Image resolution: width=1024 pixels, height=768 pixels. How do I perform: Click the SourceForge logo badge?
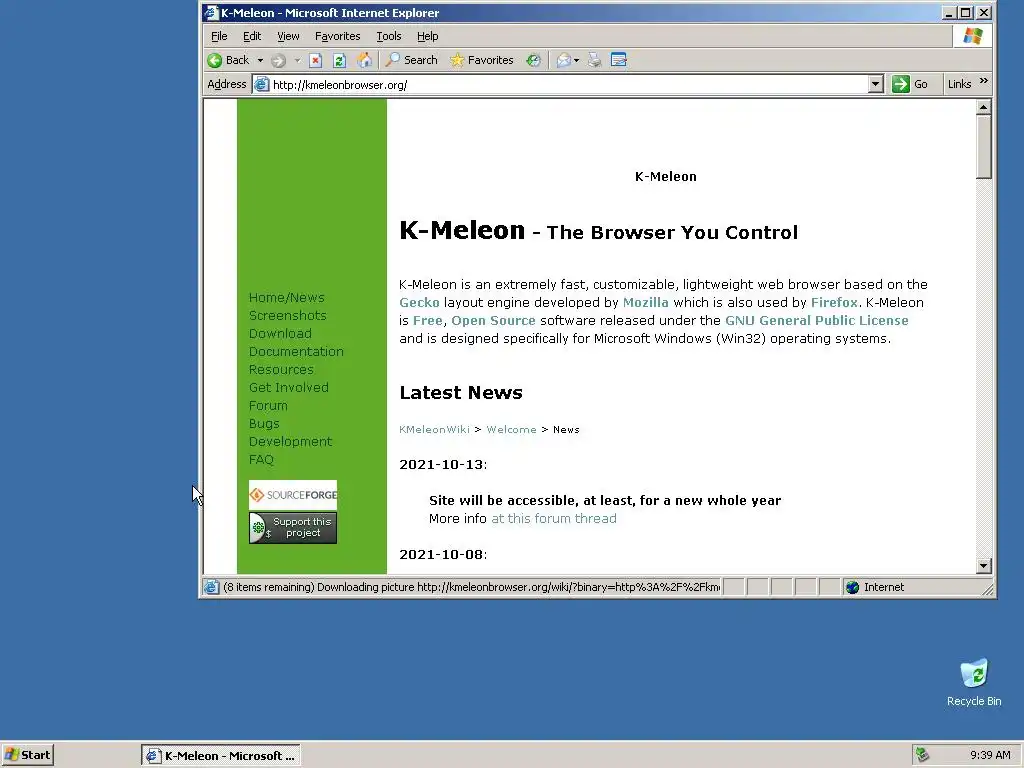tap(293, 495)
